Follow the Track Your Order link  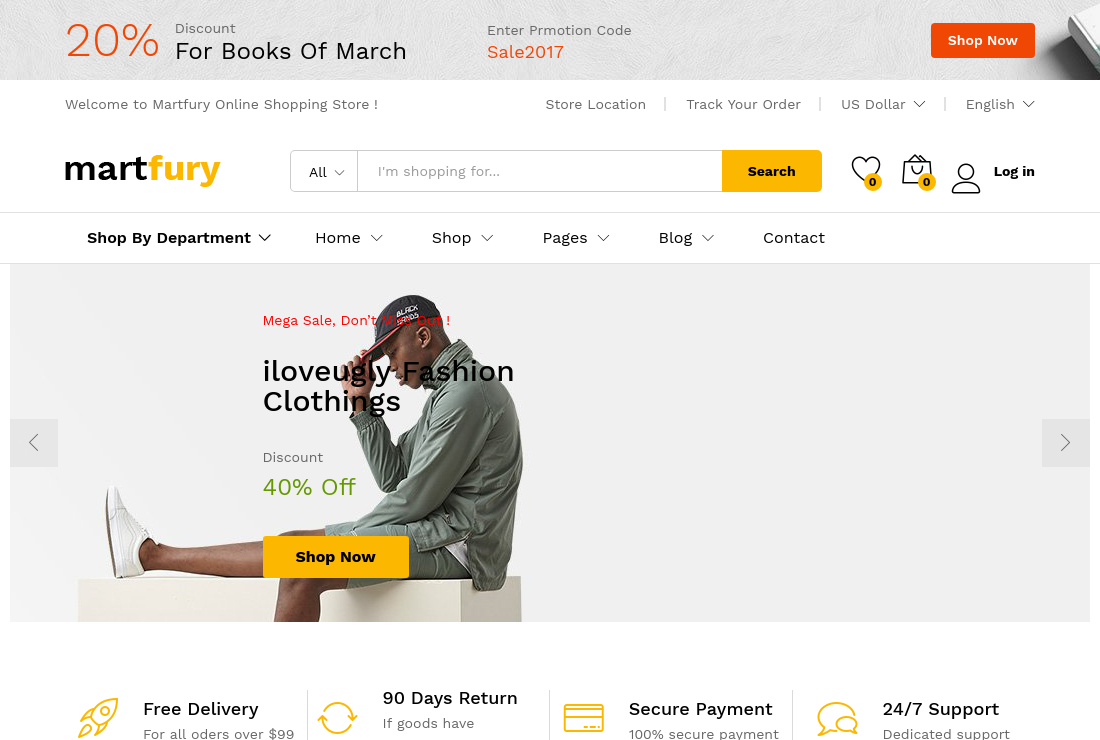coord(743,105)
